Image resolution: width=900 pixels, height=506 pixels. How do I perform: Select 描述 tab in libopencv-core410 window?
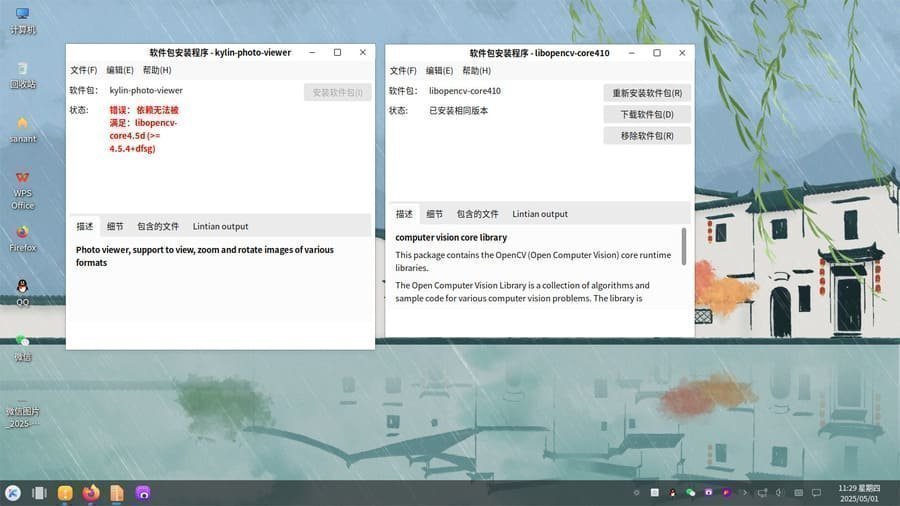404,213
